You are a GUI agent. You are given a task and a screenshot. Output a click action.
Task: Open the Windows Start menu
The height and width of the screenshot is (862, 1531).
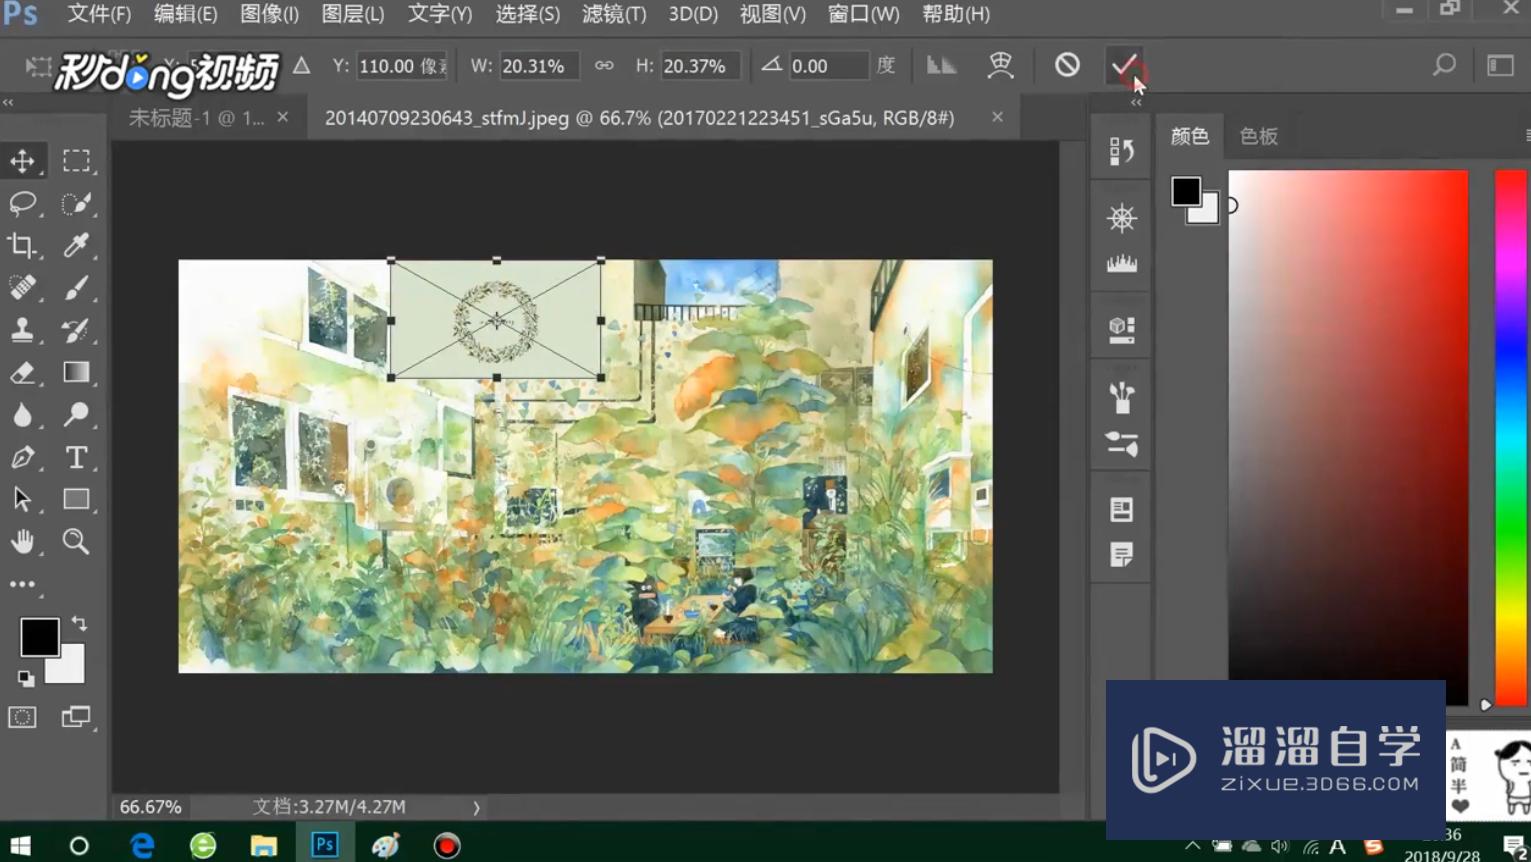[x=20, y=845]
